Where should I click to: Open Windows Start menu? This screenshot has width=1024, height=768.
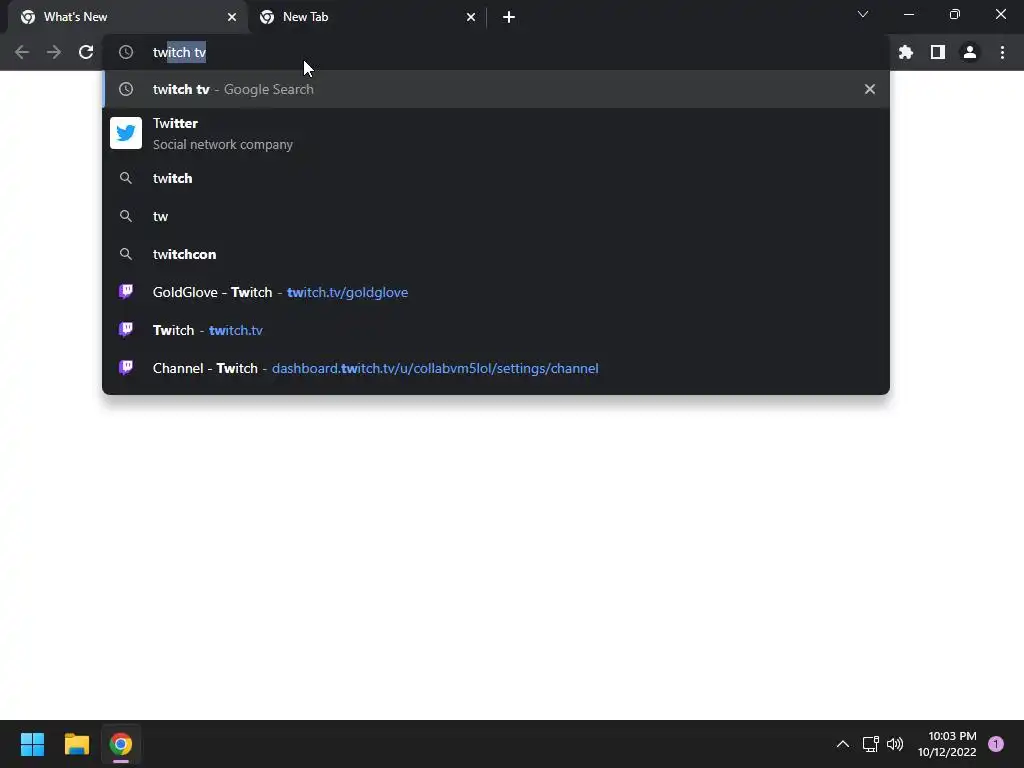coord(32,744)
